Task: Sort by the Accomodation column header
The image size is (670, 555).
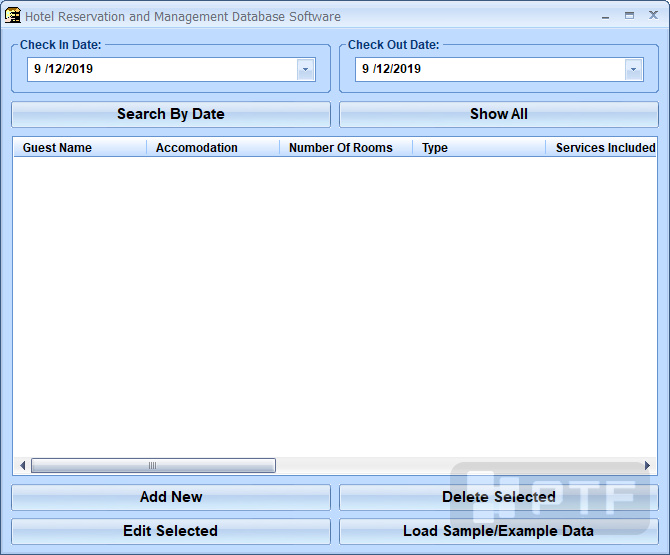Action: pos(213,147)
